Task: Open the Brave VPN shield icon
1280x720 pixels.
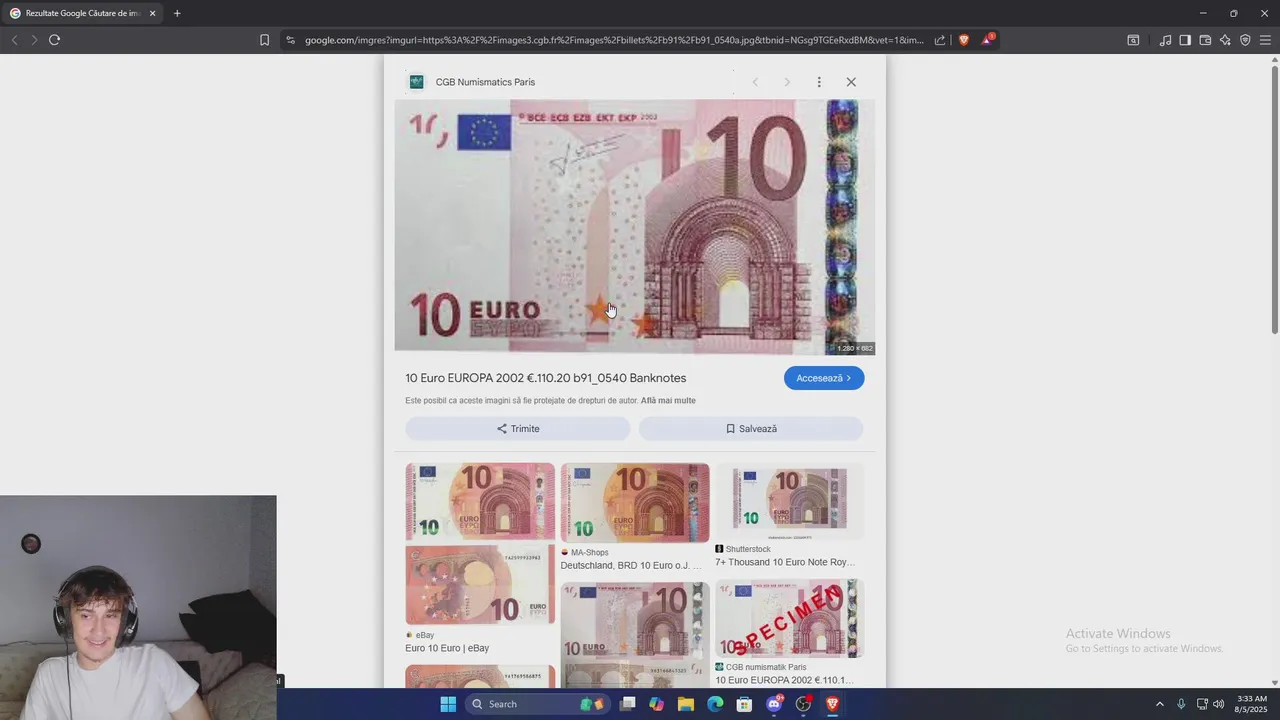Action: pyautogui.click(x=1245, y=40)
